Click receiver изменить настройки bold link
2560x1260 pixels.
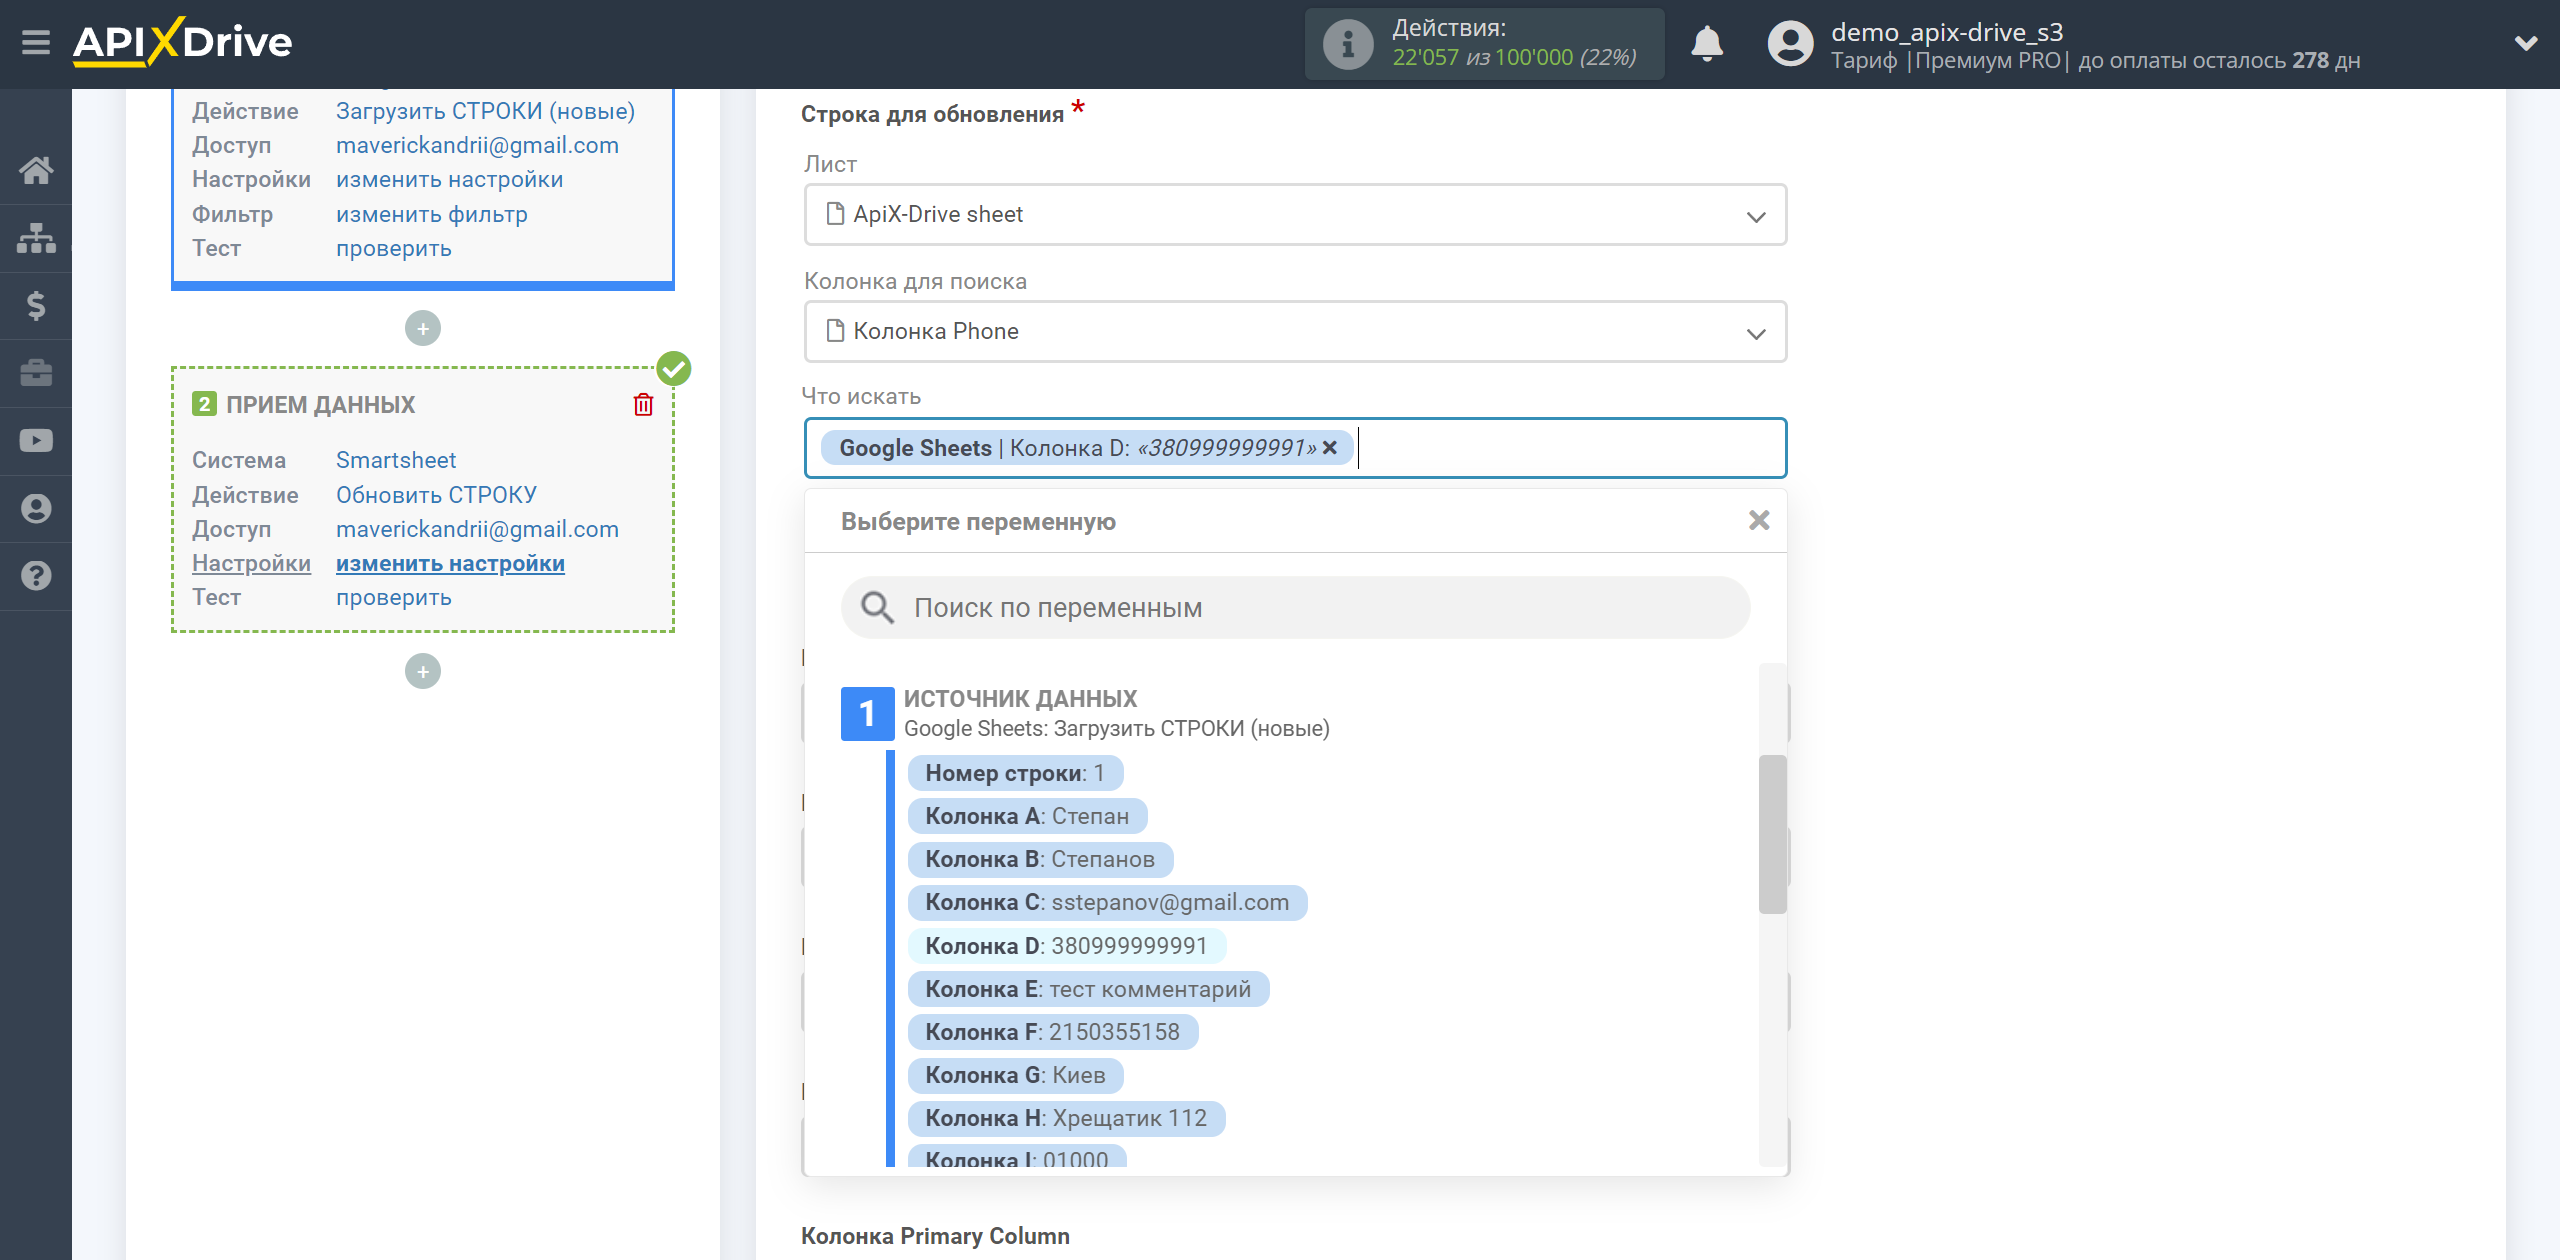450,563
